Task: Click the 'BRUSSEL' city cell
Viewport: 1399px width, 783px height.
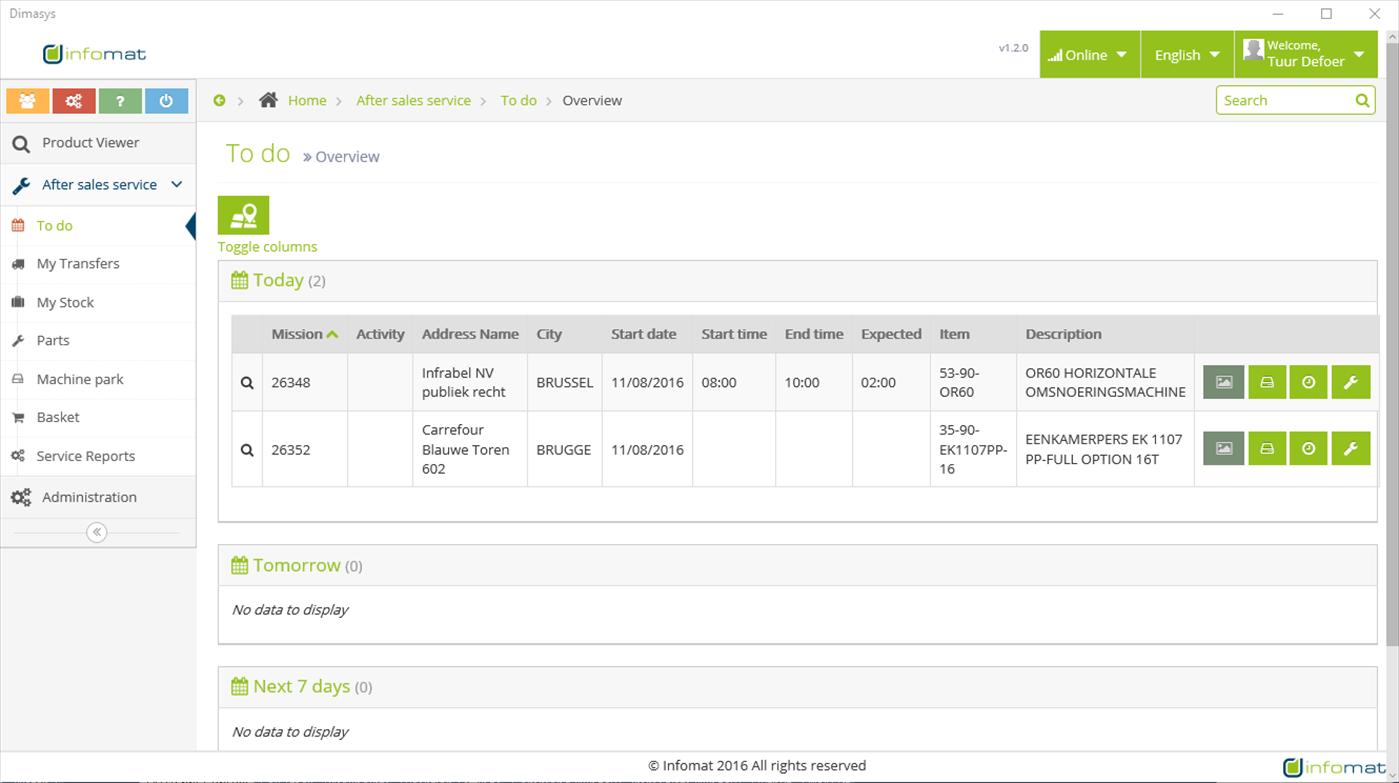Action: coord(565,382)
